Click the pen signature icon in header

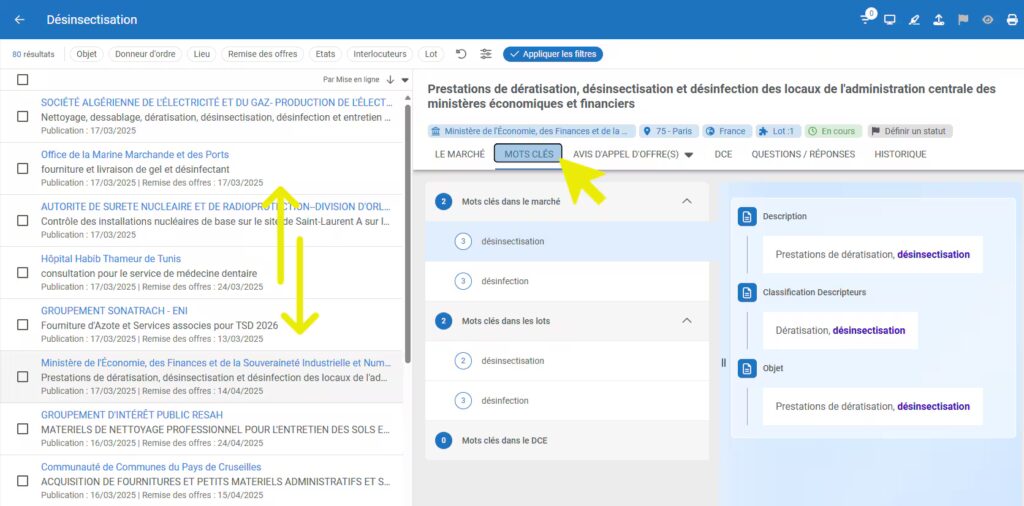[x=914, y=20]
